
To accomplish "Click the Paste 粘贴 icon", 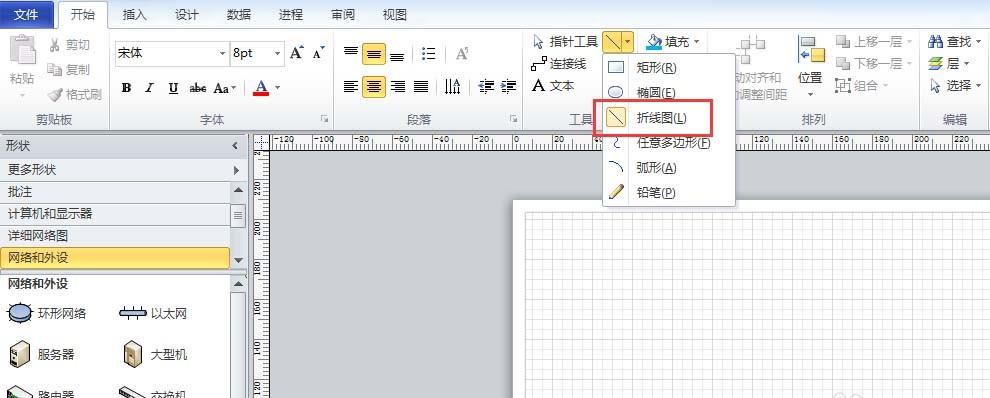I will (x=23, y=51).
